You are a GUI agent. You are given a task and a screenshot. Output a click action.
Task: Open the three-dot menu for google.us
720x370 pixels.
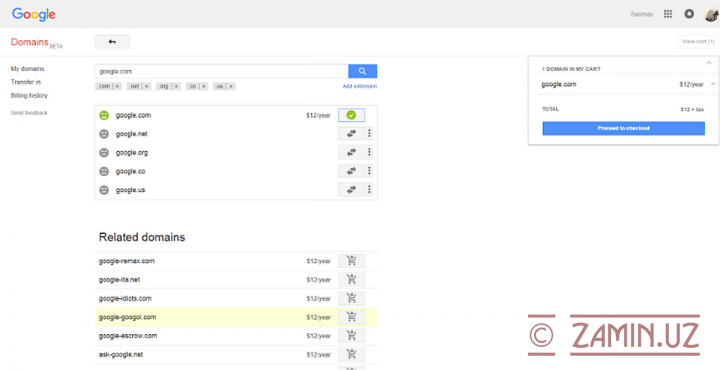(x=369, y=189)
